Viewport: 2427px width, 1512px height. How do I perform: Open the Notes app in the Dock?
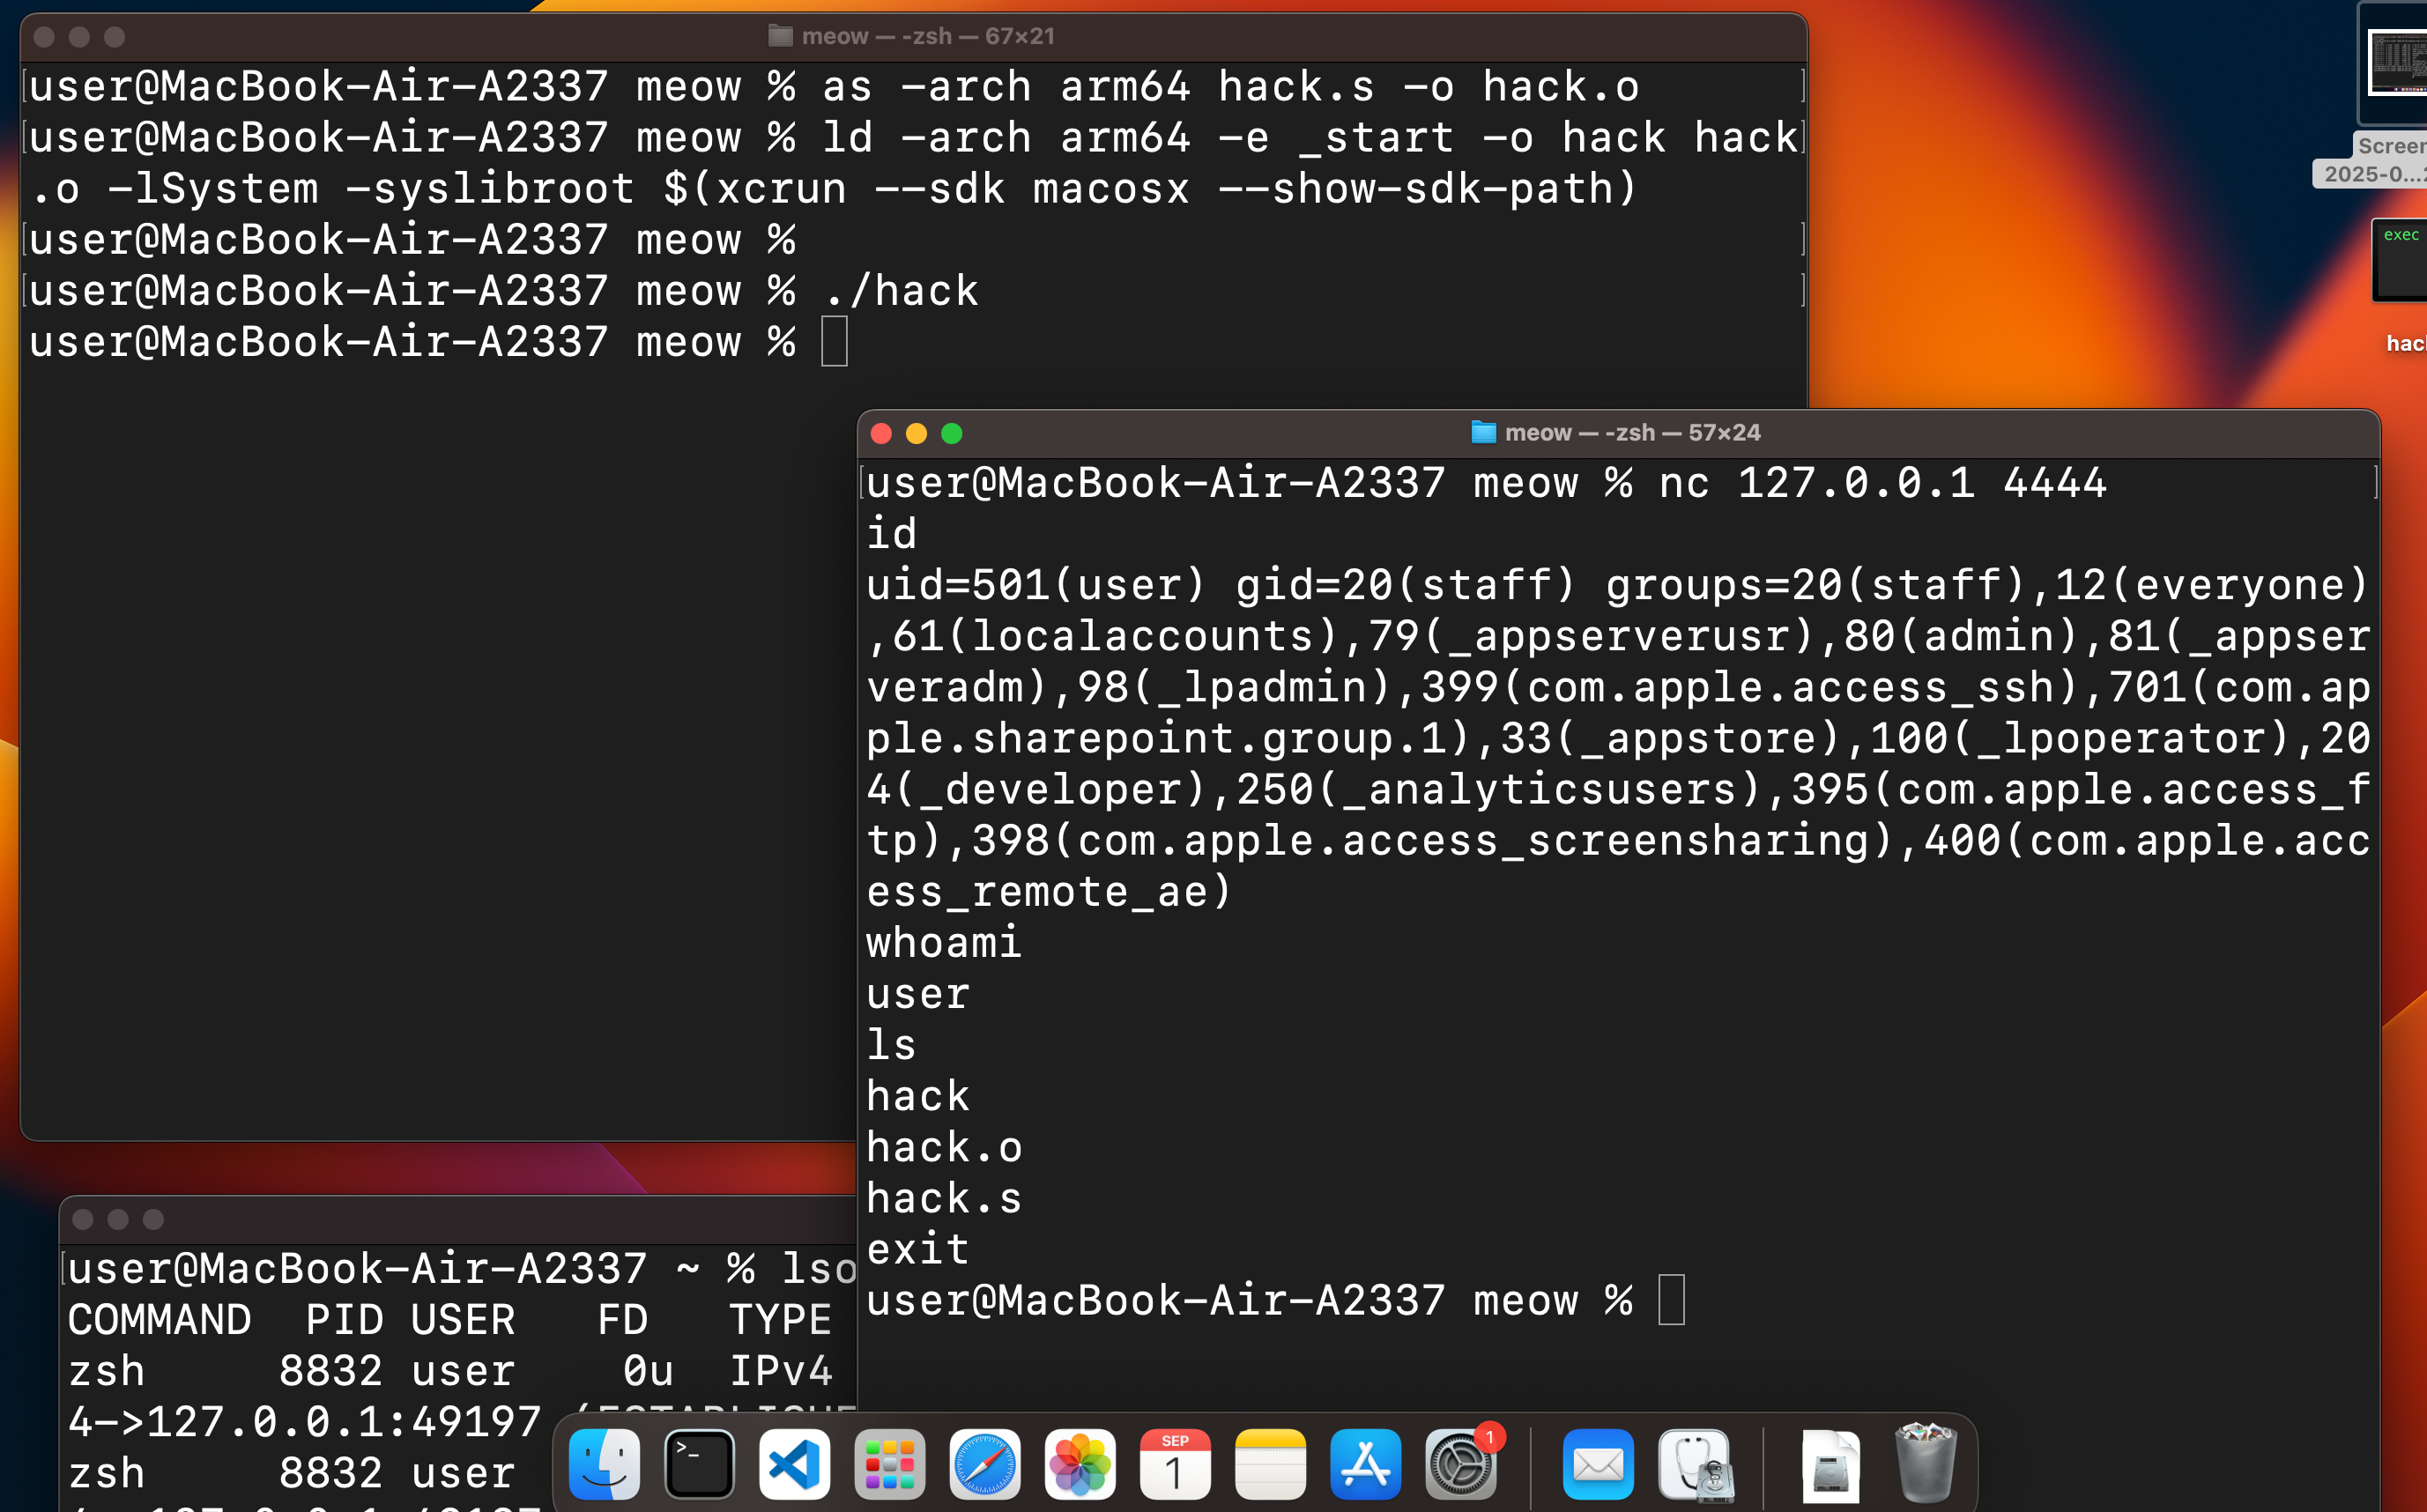[x=1270, y=1464]
